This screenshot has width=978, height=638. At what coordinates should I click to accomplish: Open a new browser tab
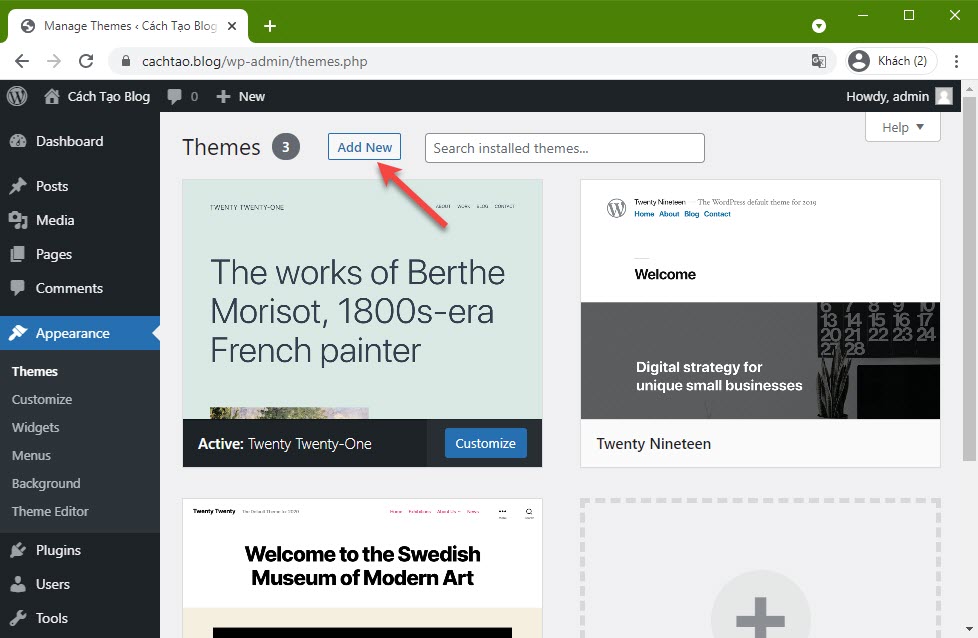(269, 26)
